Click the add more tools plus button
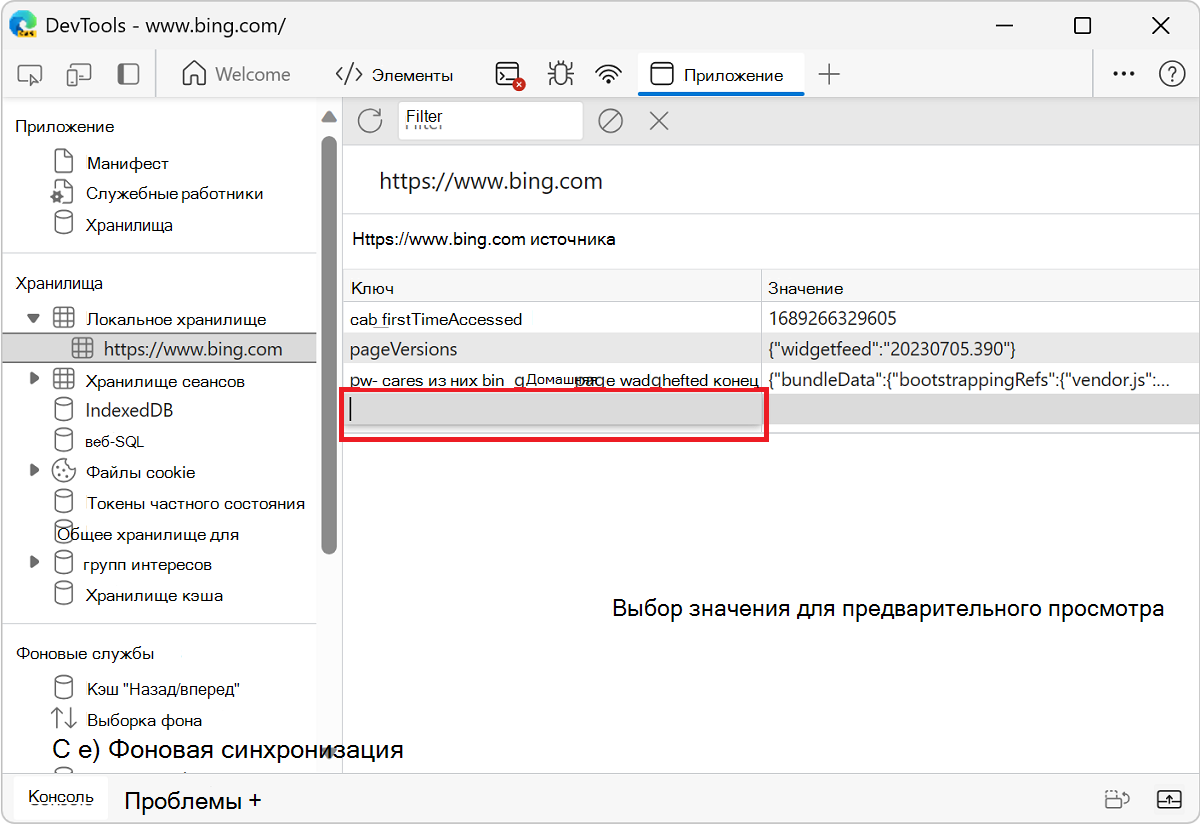The width and height of the screenshot is (1200, 824). 829,75
